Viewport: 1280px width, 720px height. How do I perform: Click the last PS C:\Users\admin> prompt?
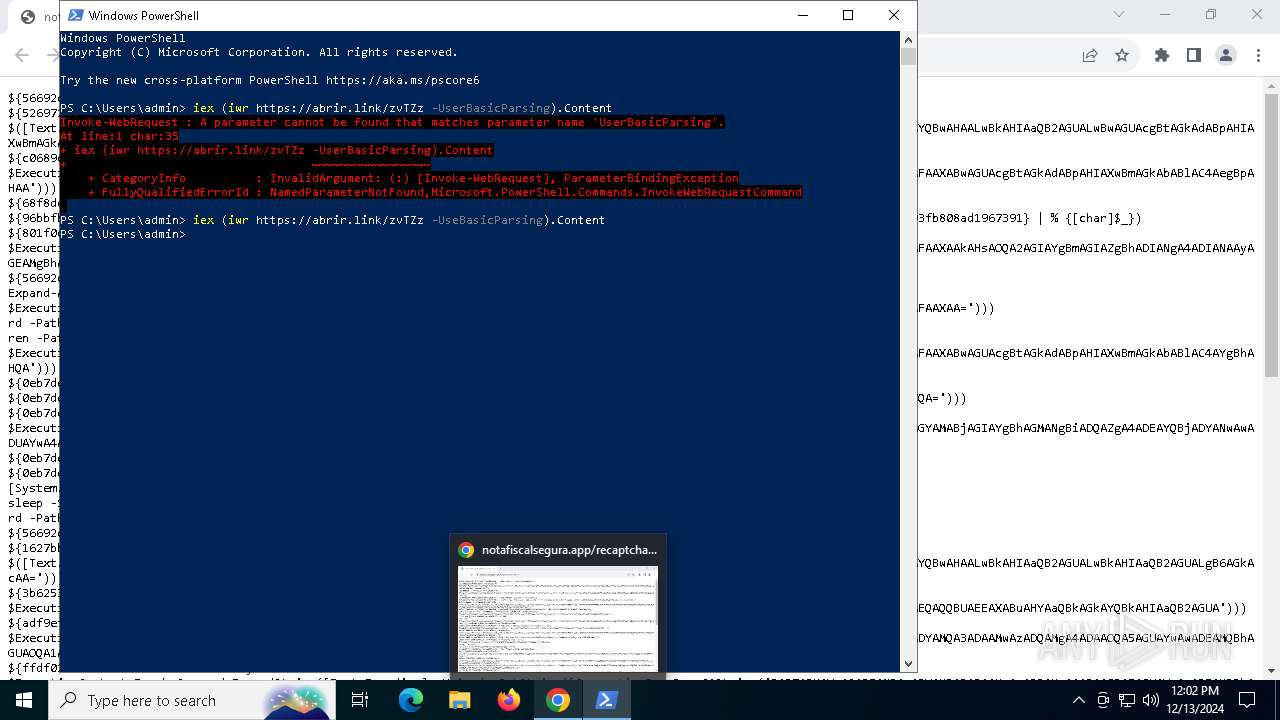pos(123,234)
